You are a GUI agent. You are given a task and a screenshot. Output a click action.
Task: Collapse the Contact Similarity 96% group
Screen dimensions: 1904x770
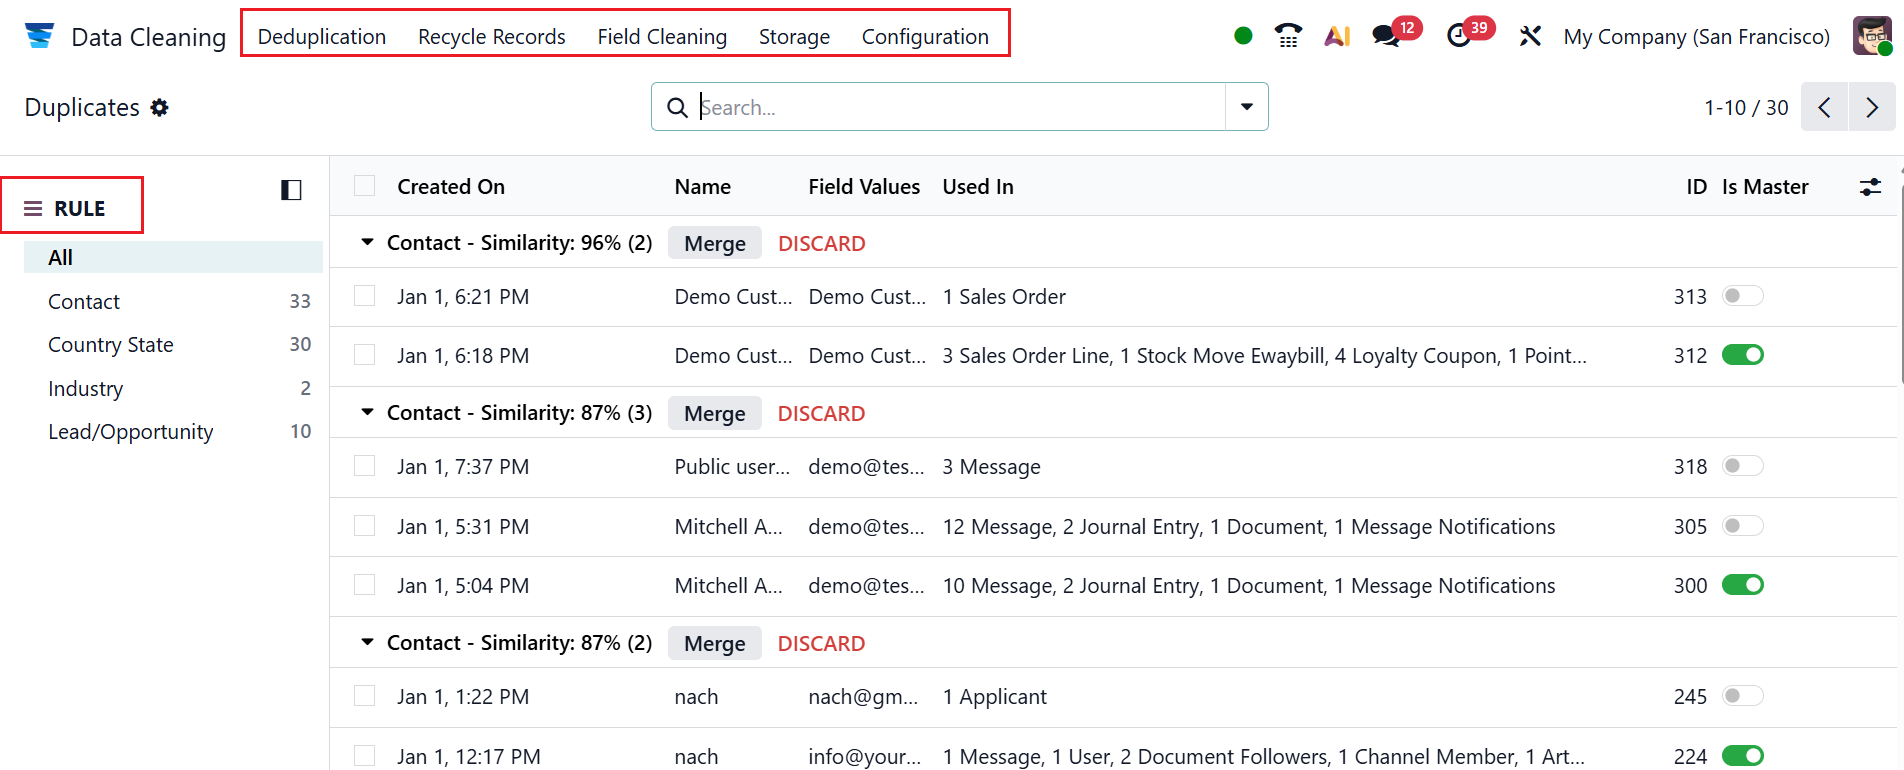tap(368, 243)
